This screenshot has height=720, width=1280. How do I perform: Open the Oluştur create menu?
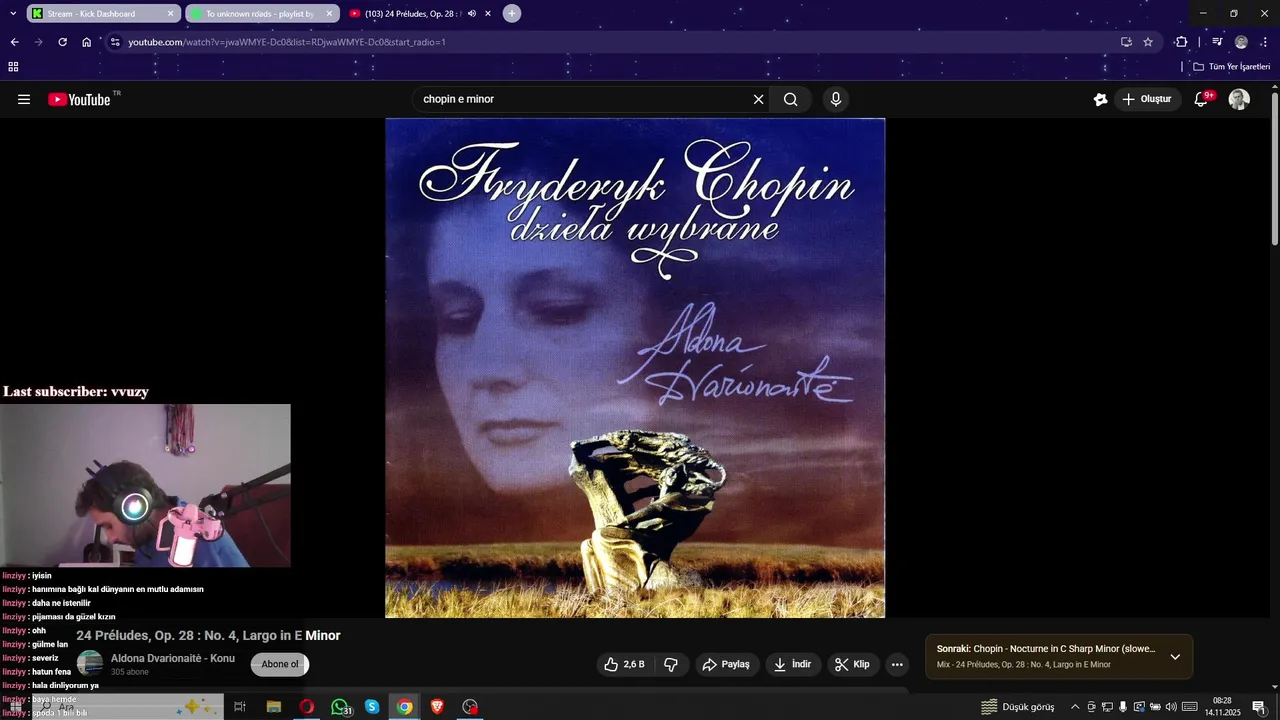pyautogui.click(x=1147, y=99)
